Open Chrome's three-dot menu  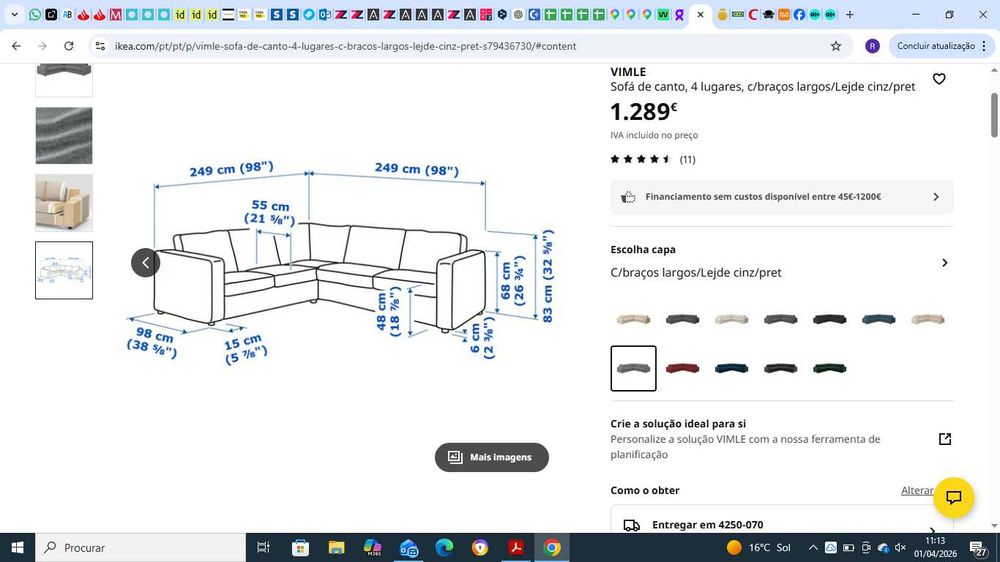pyautogui.click(x=984, y=46)
